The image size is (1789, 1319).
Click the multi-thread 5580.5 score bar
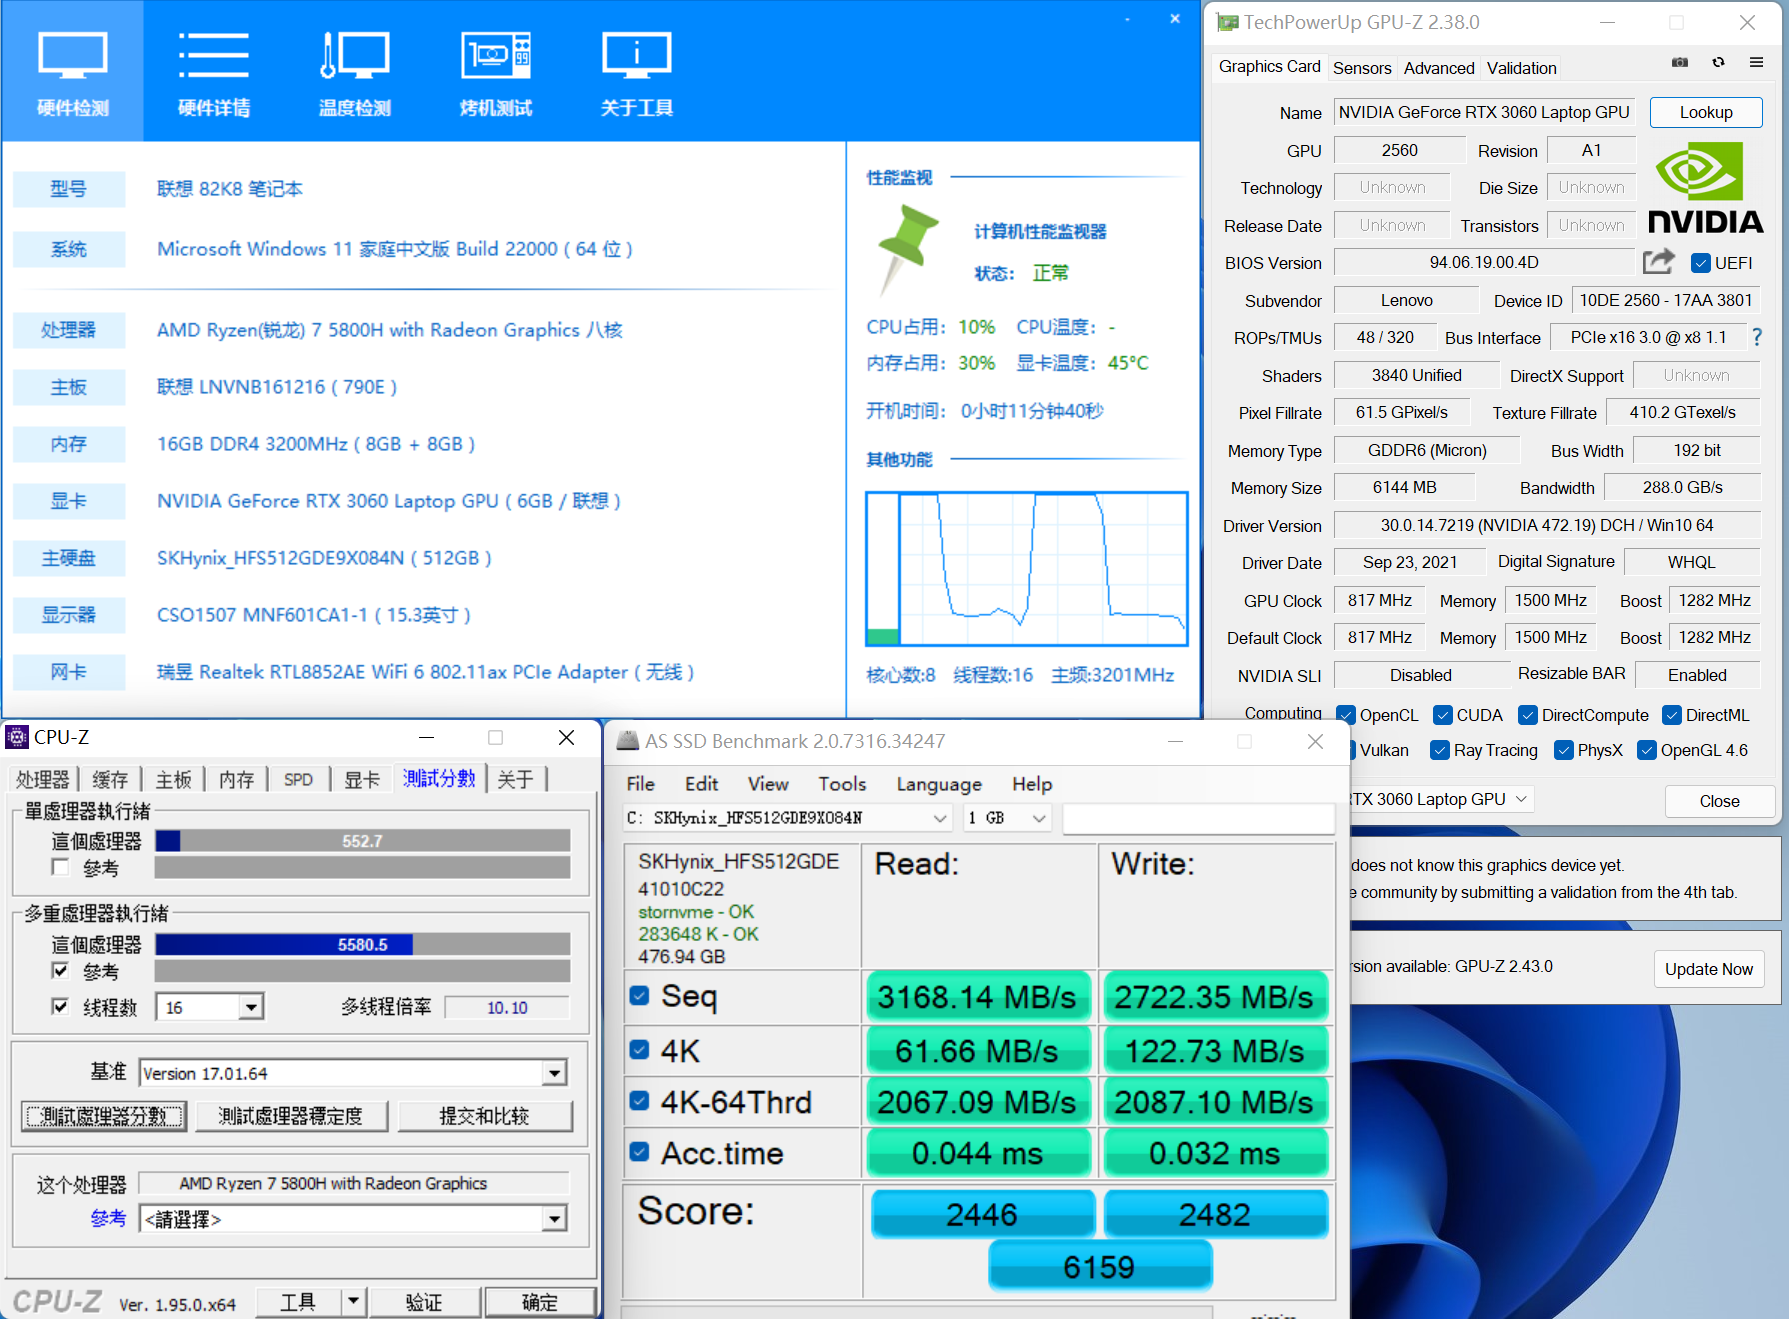362,944
